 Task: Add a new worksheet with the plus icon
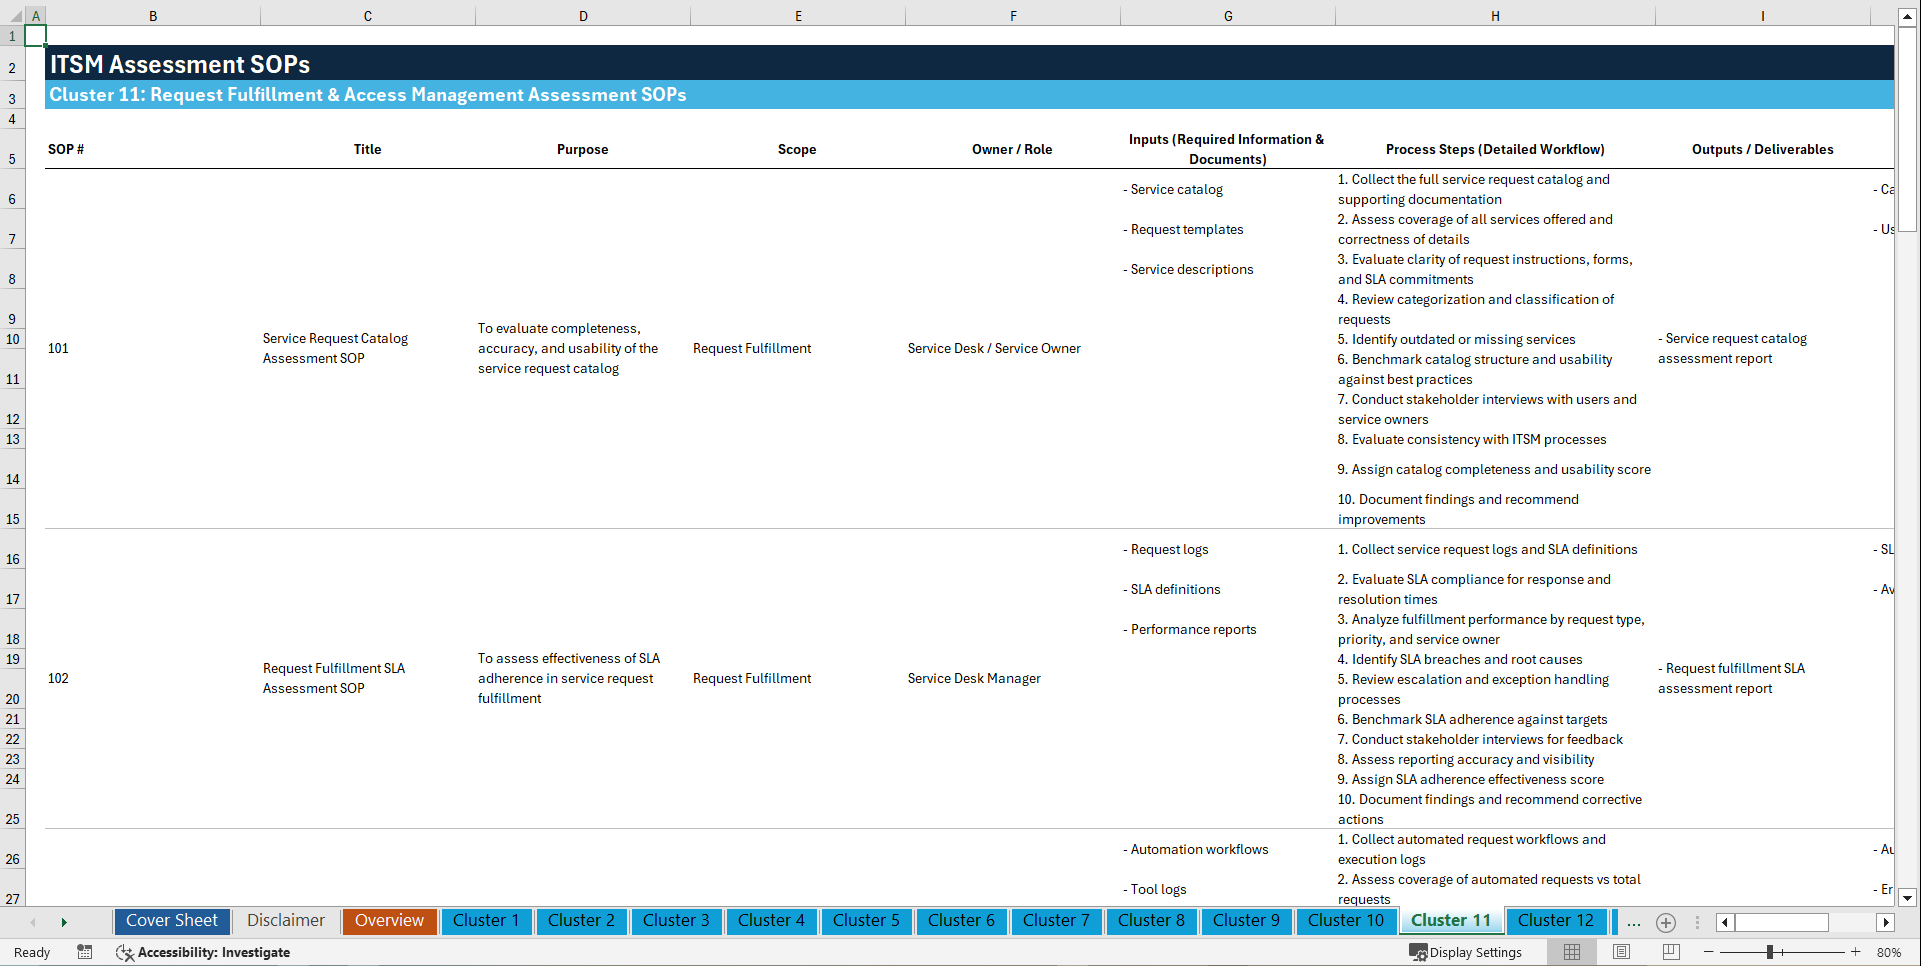coord(1665,922)
